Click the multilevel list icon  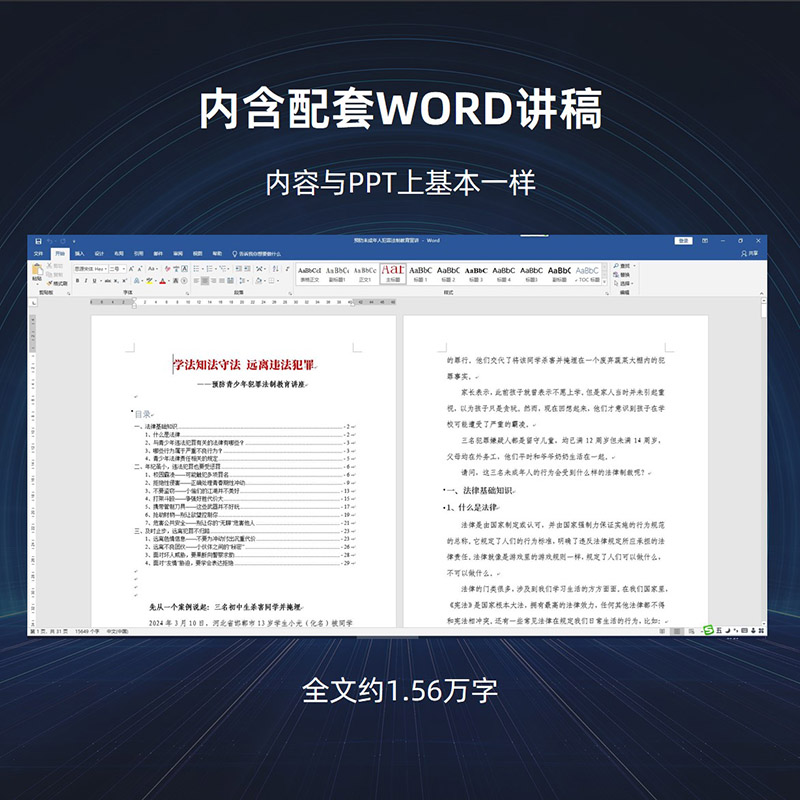tap(223, 268)
